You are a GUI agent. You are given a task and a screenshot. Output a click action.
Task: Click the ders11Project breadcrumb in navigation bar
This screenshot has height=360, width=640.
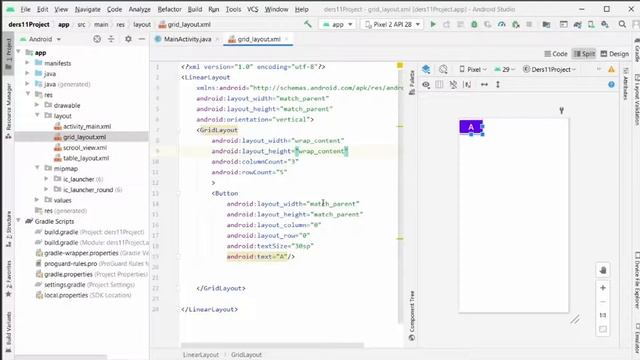pos(29,24)
